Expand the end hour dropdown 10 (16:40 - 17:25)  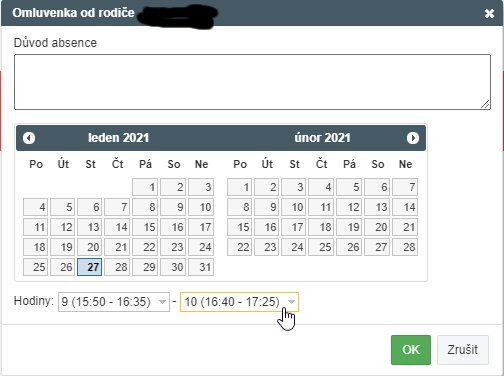(x=239, y=302)
